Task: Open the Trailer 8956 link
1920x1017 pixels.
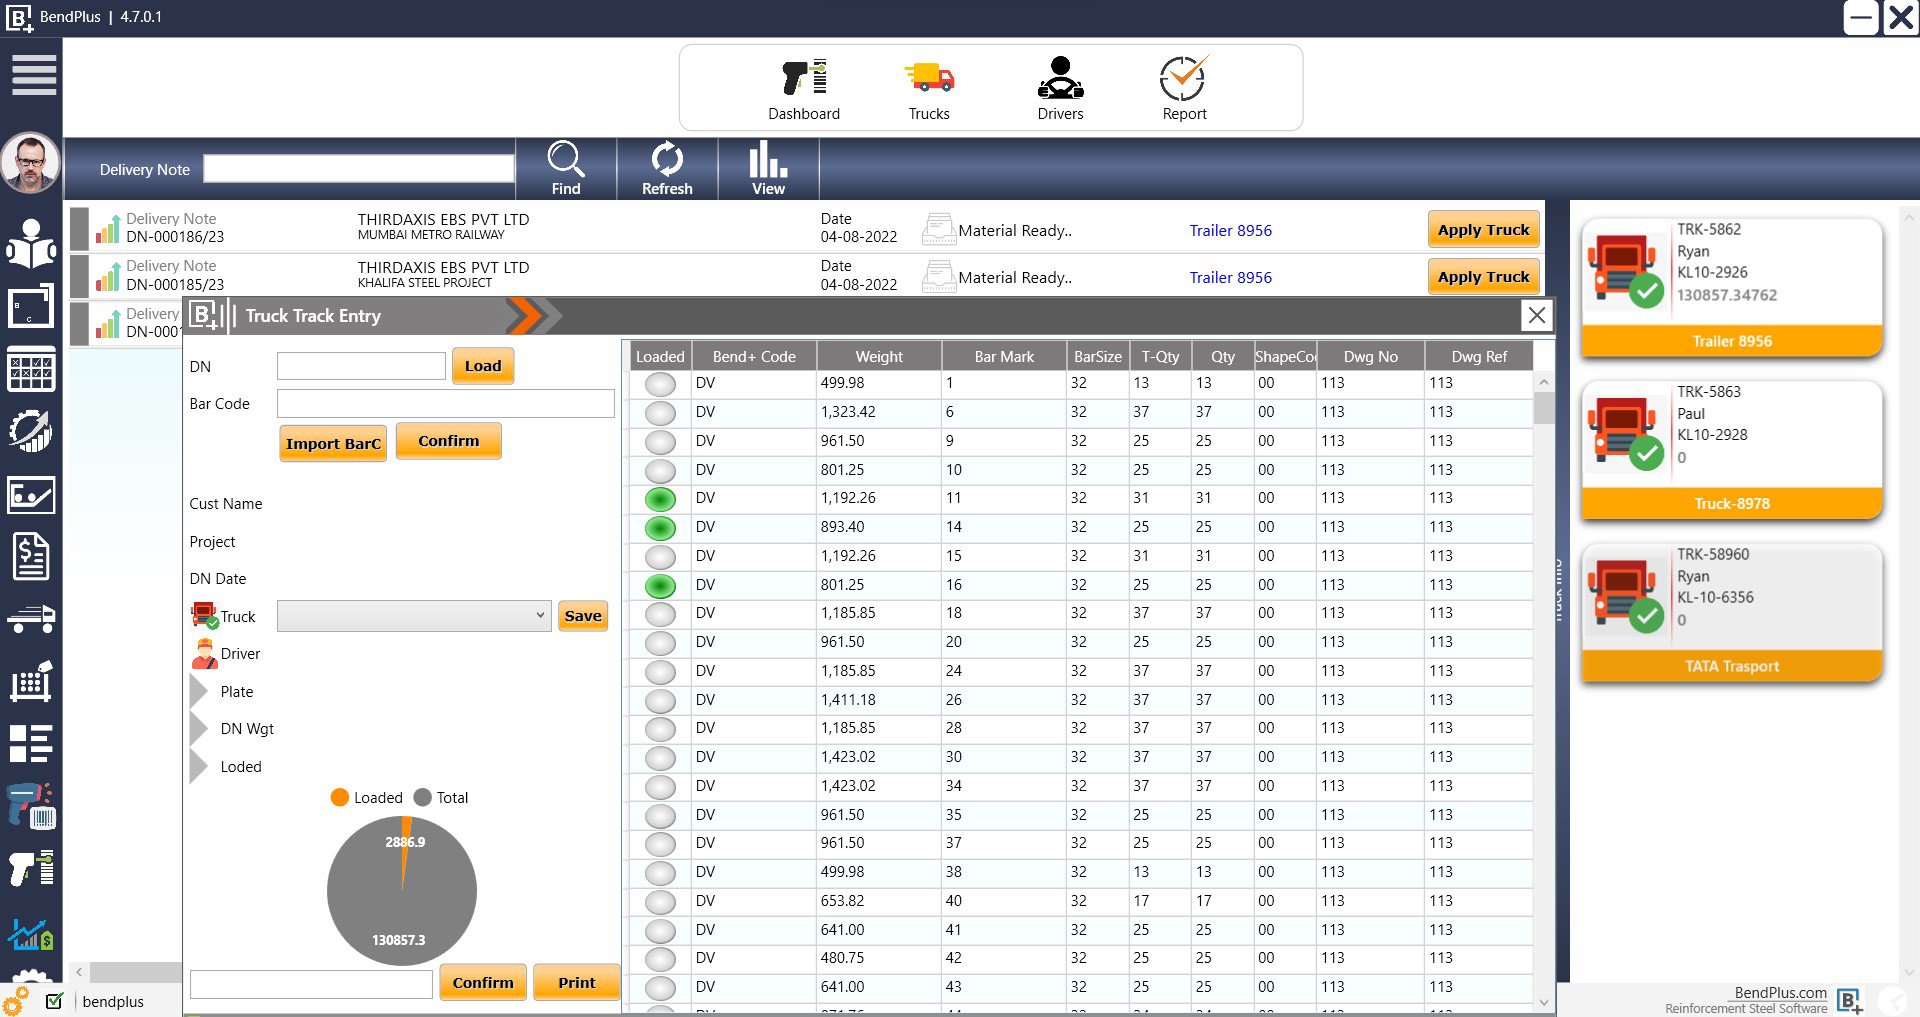Action: click(1230, 230)
